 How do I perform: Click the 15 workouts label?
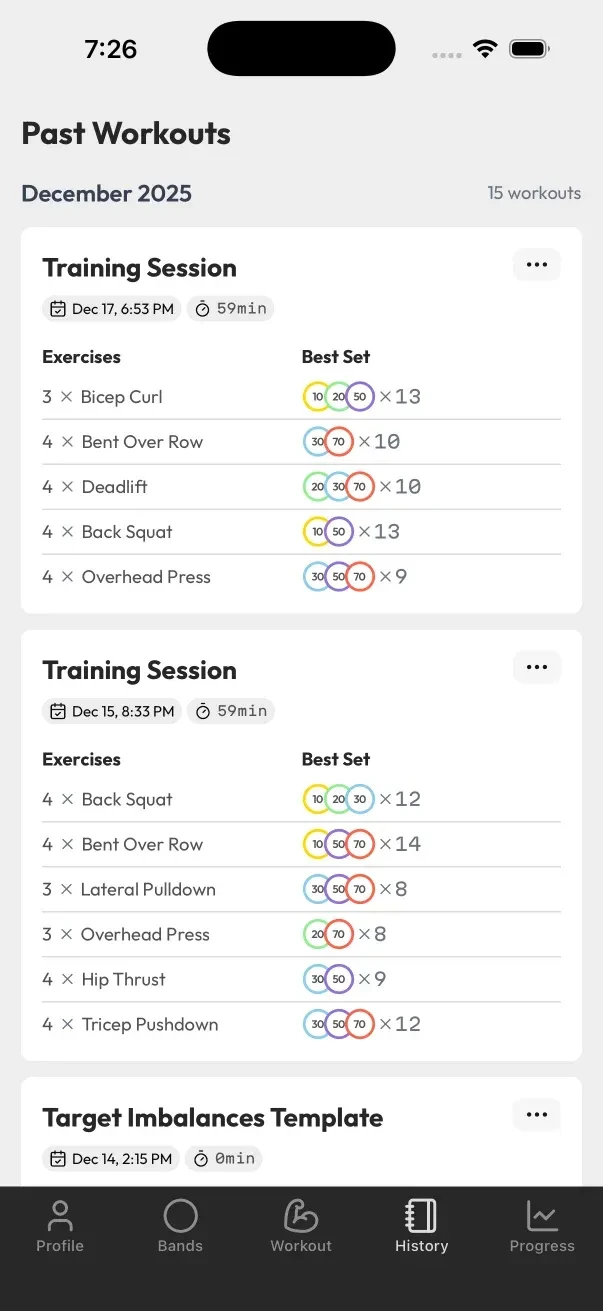pos(534,193)
